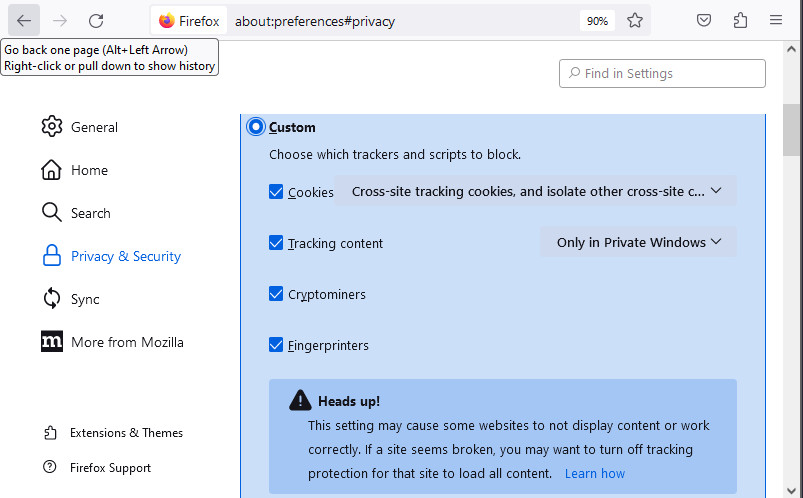Open the Only in Private Windows dropdown
Screen dimensions: 803x498
click(x=639, y=242)
